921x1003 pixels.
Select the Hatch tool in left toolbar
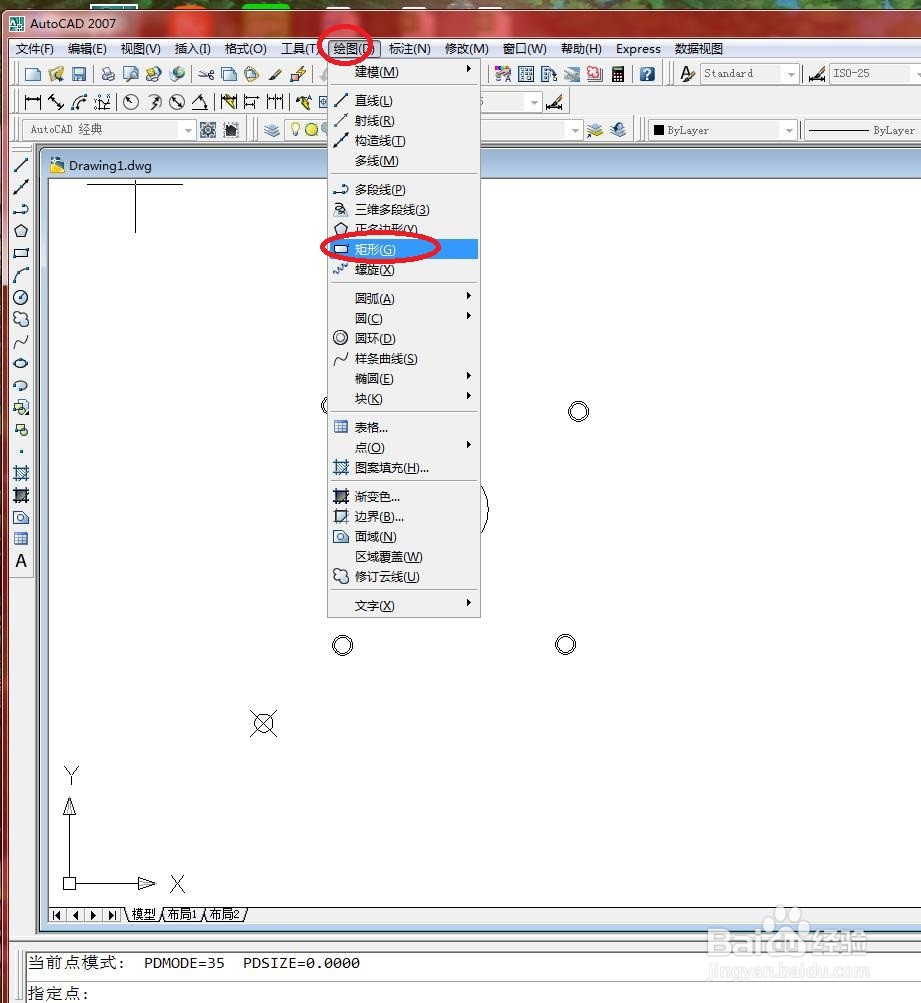pyautogui.click(x=21, y=473)
